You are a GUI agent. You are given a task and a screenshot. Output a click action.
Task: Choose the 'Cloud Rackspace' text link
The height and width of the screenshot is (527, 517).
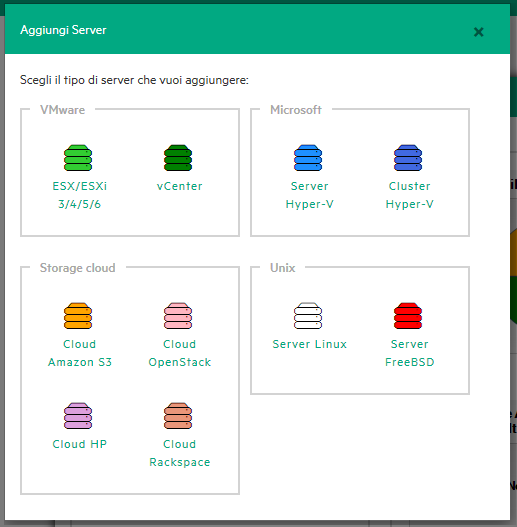180,453
